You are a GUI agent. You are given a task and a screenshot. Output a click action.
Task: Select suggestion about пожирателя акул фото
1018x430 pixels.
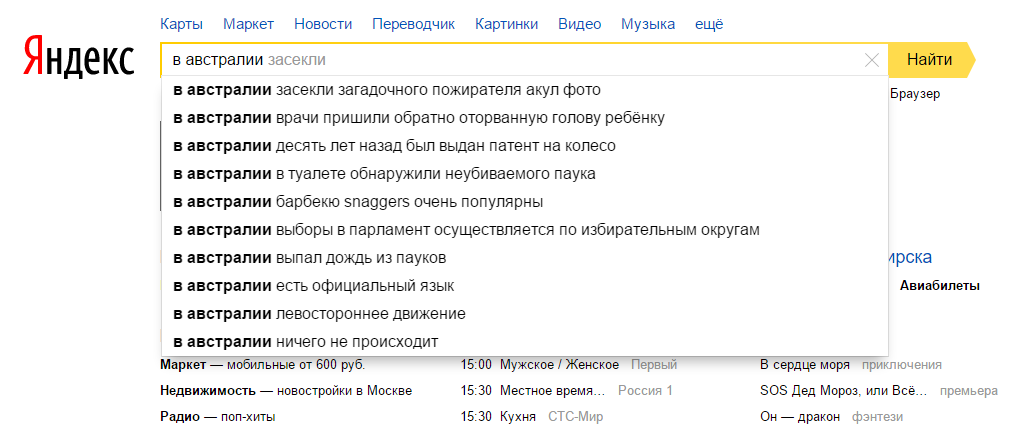pos(525,90)
